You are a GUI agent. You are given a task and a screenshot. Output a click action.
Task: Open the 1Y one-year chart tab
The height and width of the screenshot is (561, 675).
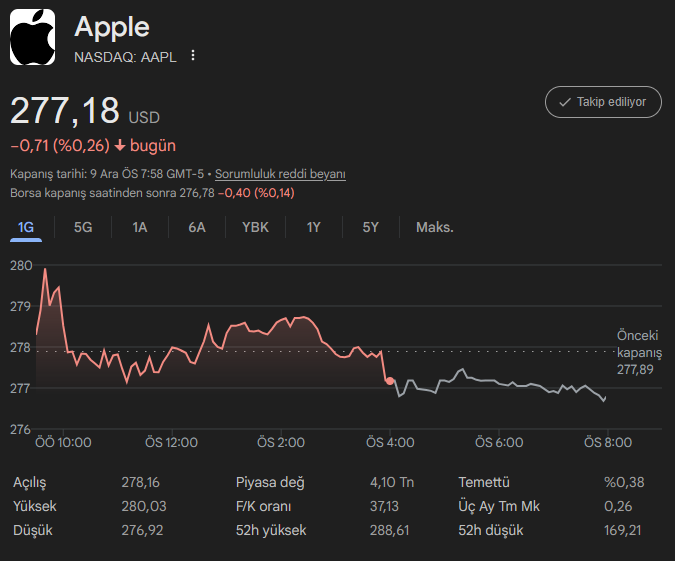(314, 227)
